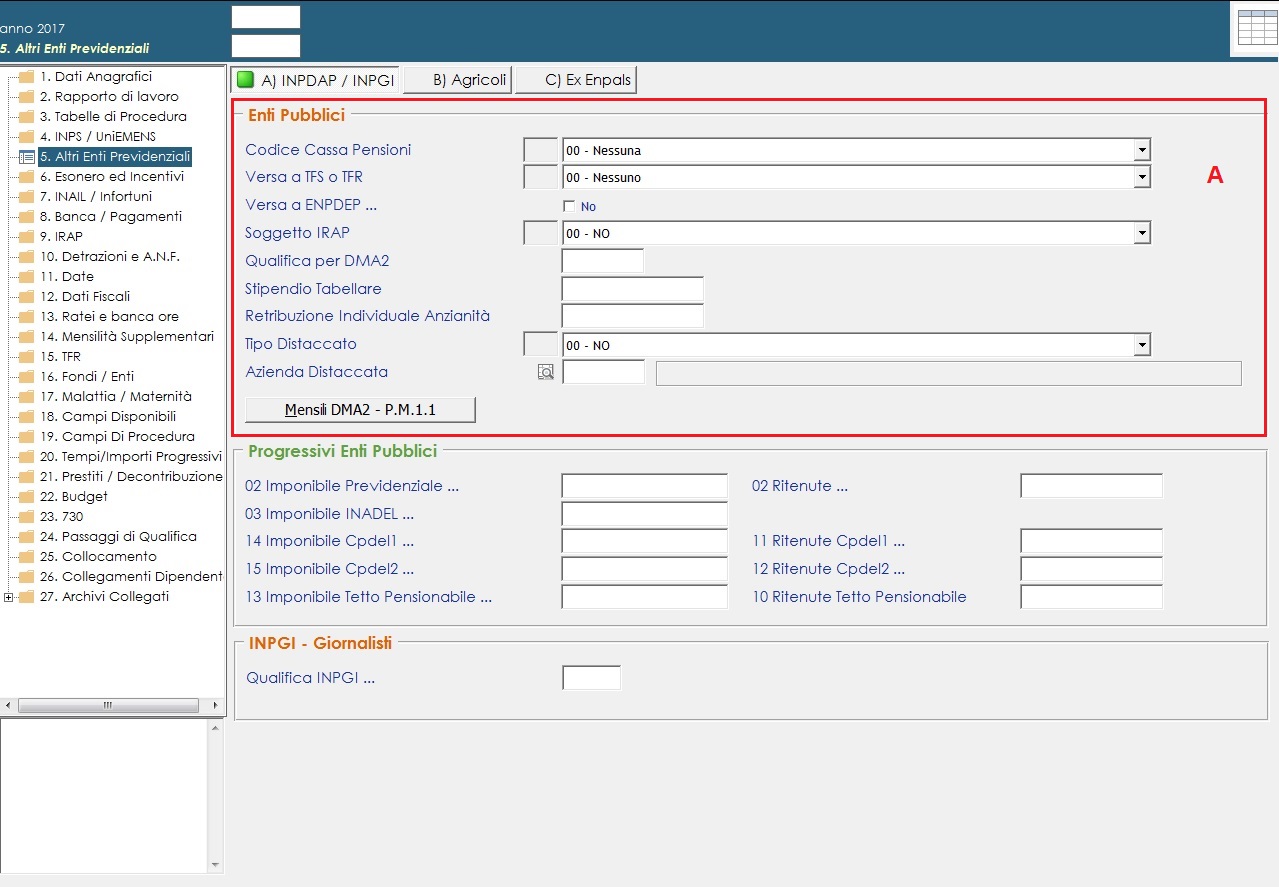
Task: Click the Stipendio Tabellare input field
Action: pyautogui.click(x=632, y=289)
